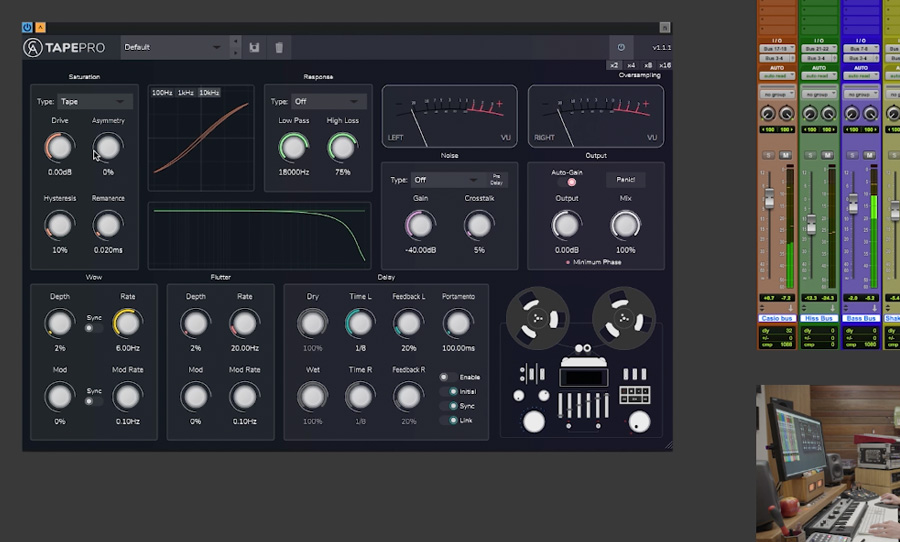Mute the Casio bus channel
The width and height of the screenshot is (900, 542).
tap(786, 154)
